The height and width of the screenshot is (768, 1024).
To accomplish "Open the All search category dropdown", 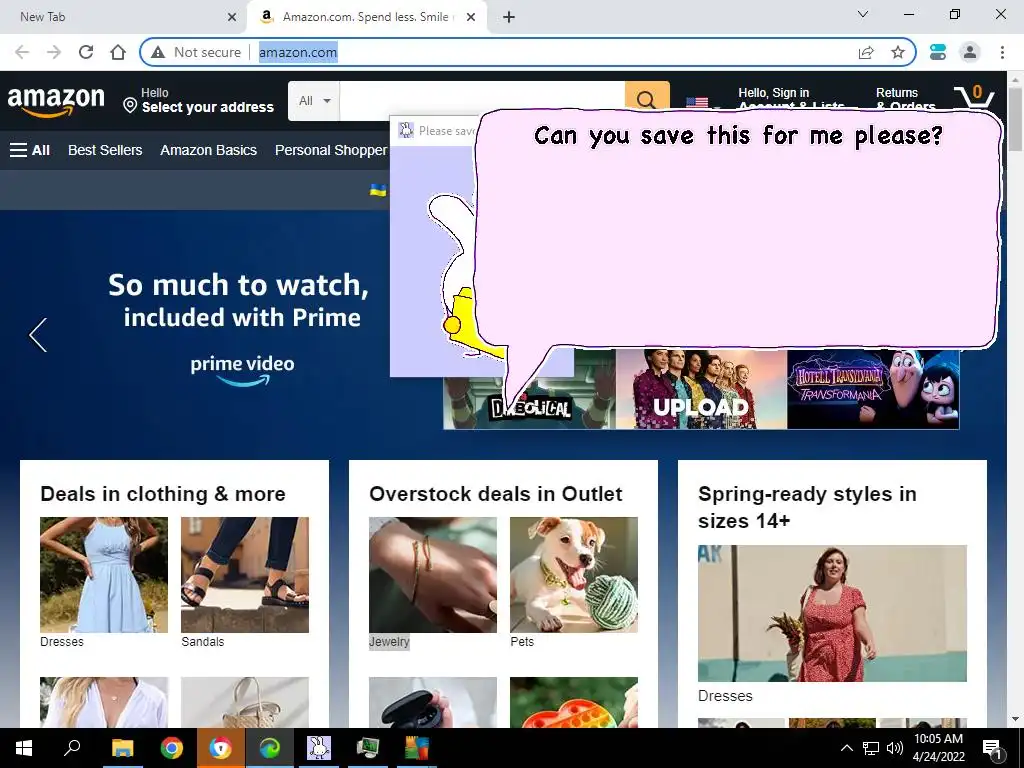I will point(314,101).
